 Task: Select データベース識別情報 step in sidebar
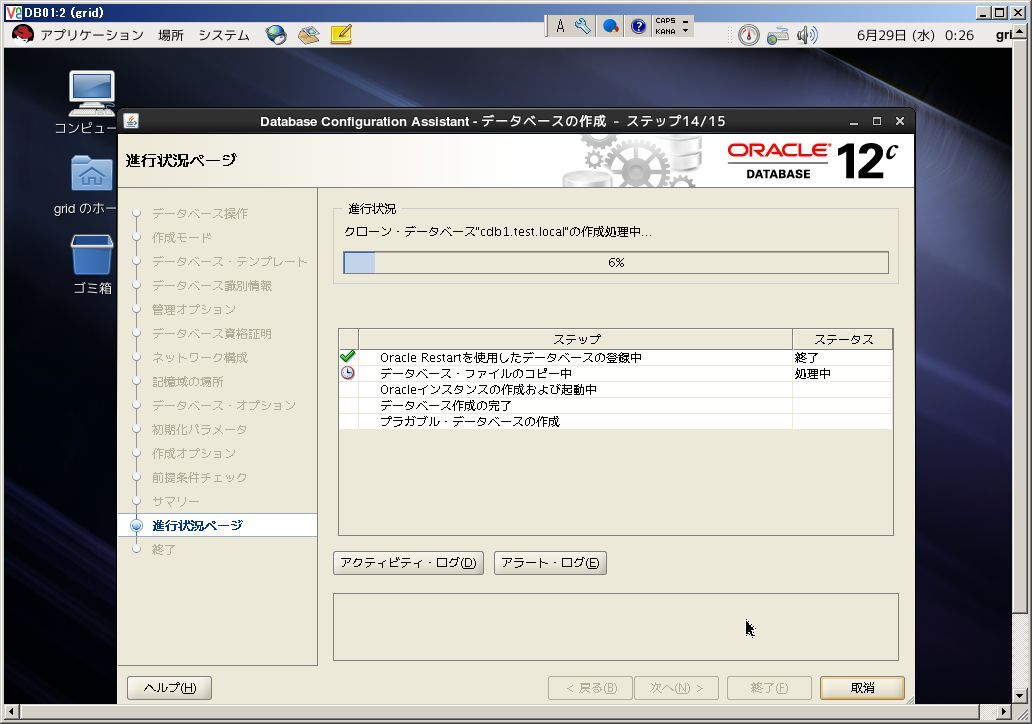[212, 286]
